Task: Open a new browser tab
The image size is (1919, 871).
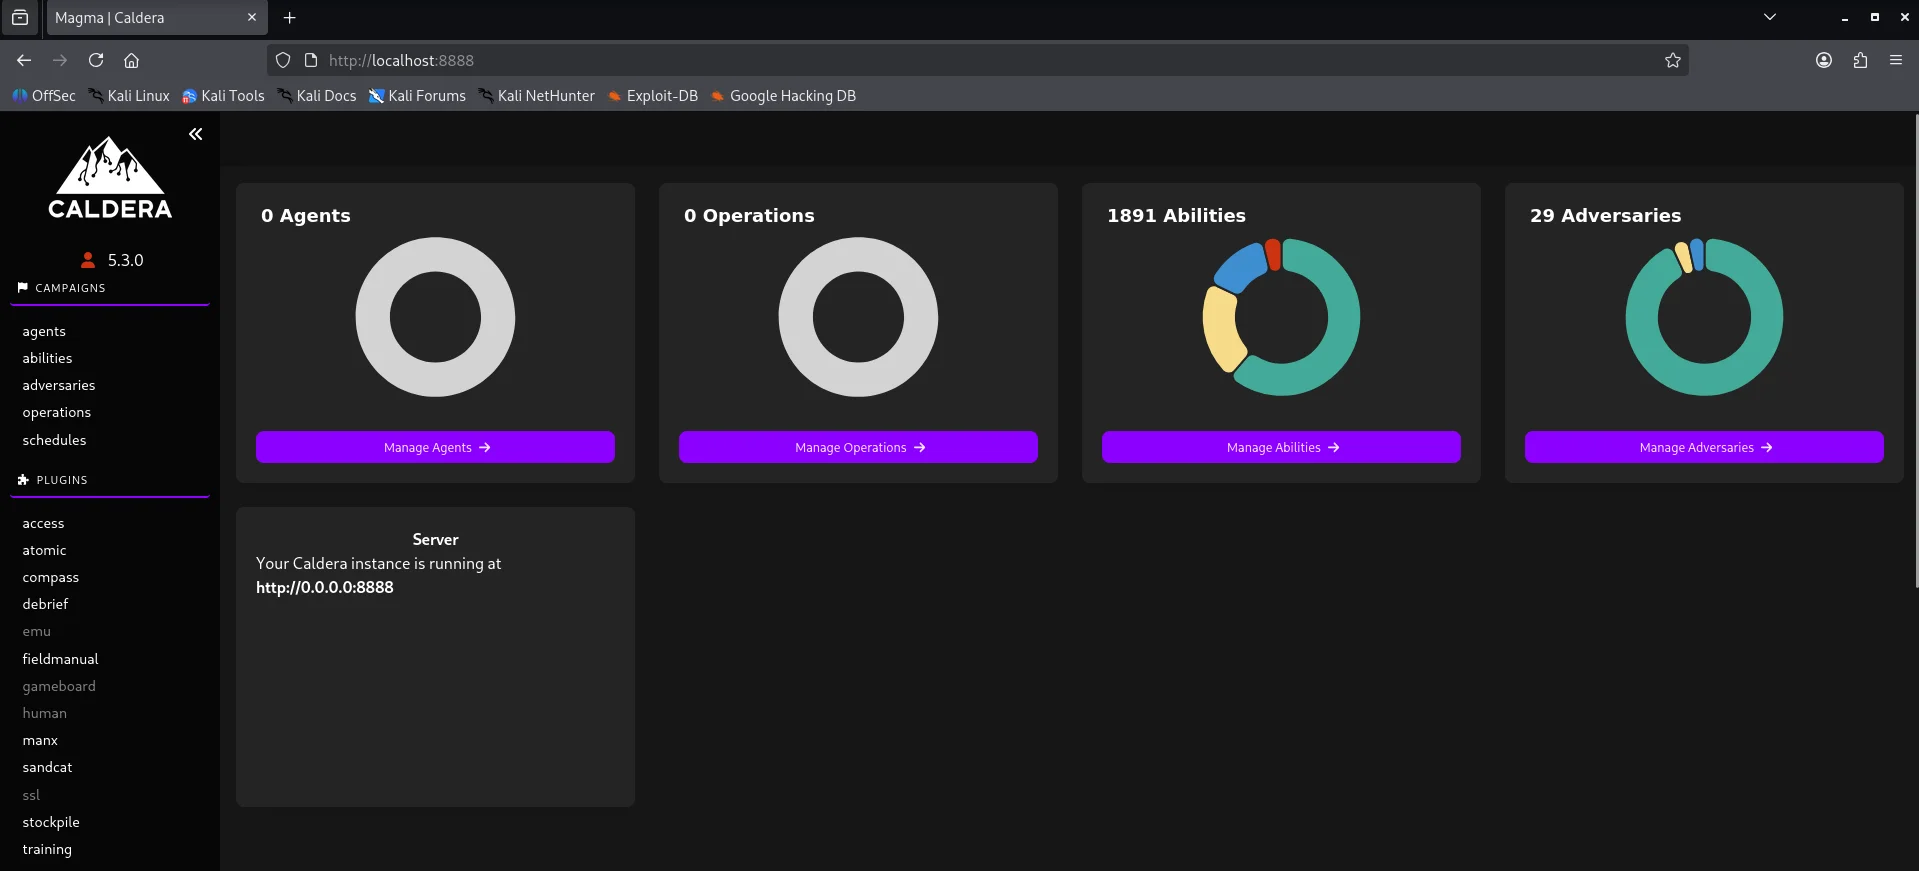Action: click(x=290, y=18)
